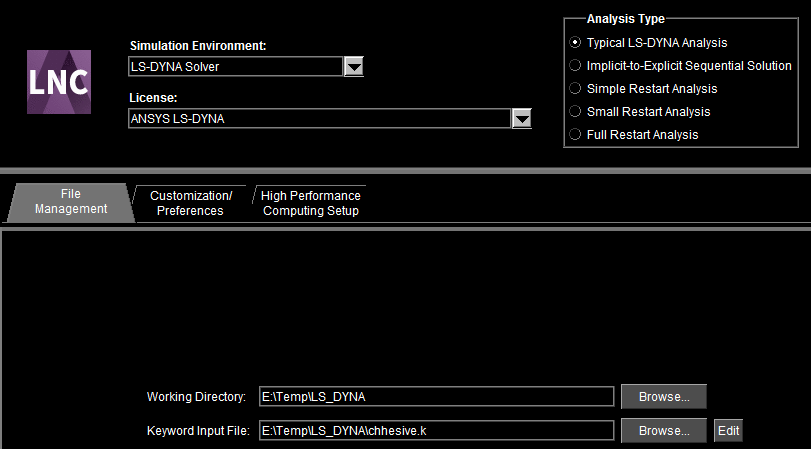Go to High Performance Computing Setup tab
The image size is (811, 449).
click(310, 203)
